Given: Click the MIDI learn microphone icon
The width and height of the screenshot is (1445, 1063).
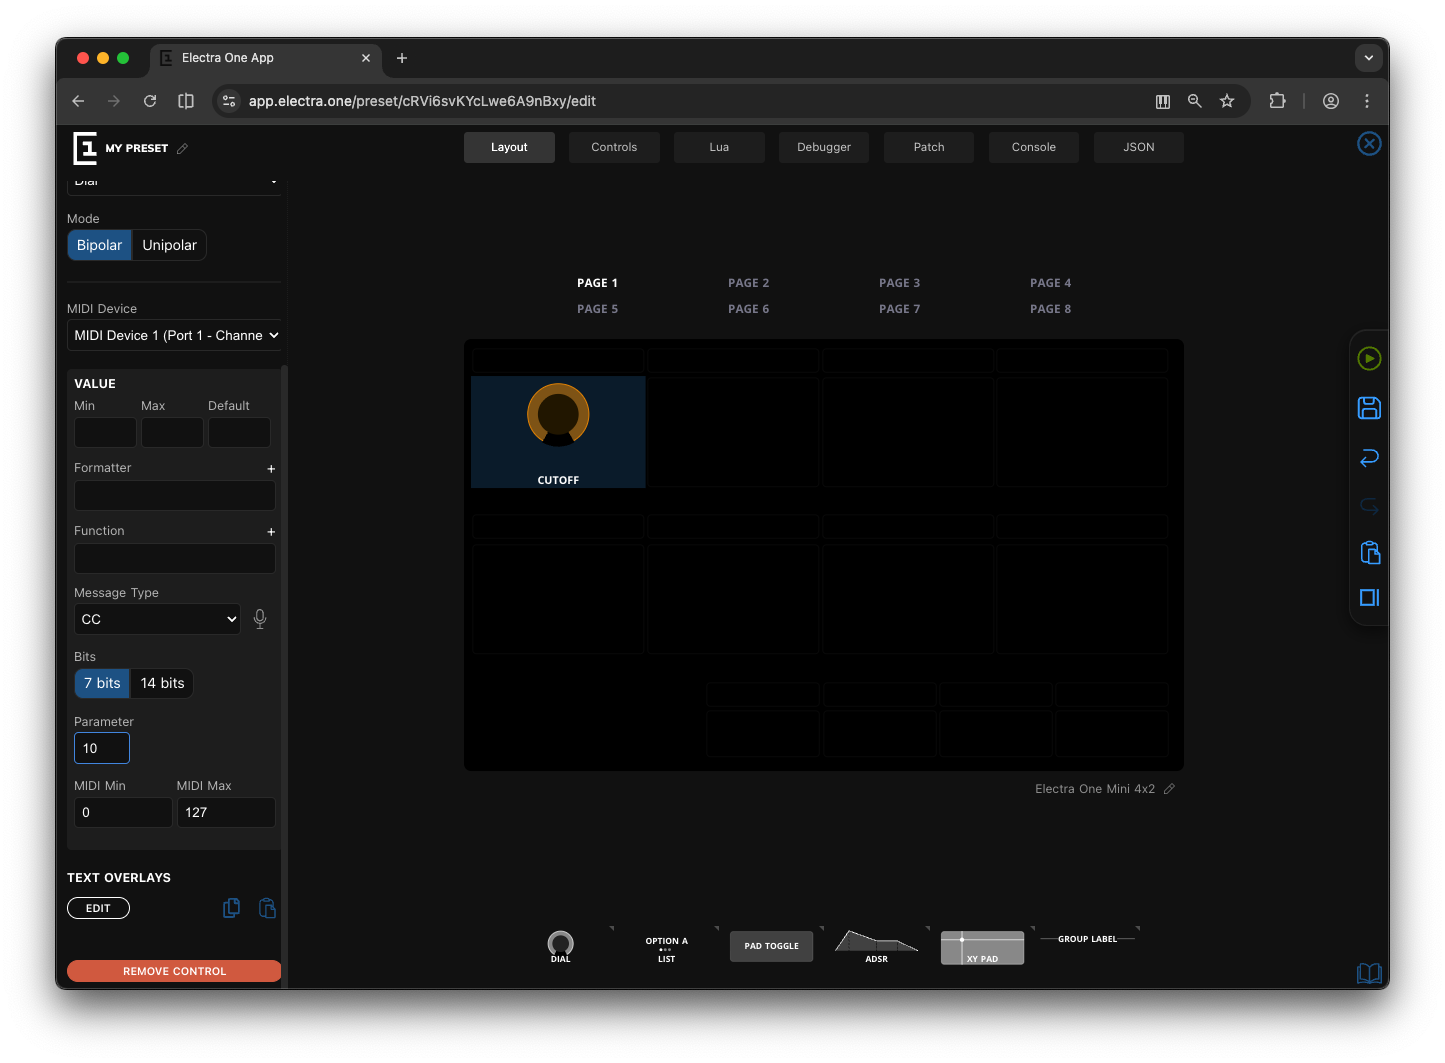Looking at the screenshot, I should (259, 618).
